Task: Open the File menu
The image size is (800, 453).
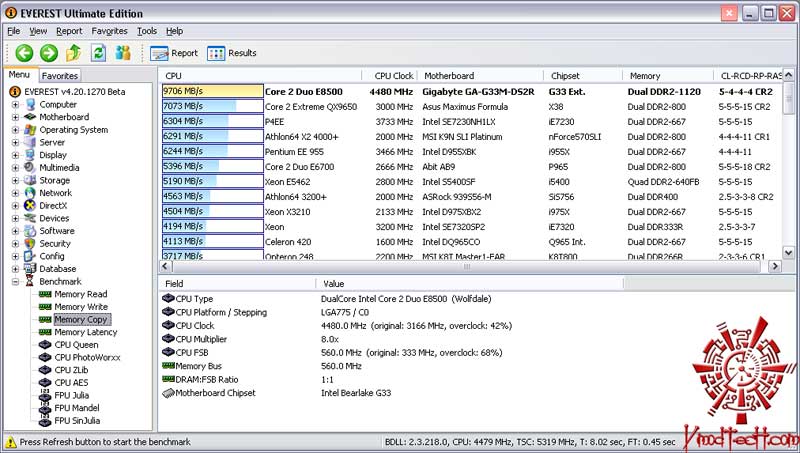Action: [x=14, y=31]
